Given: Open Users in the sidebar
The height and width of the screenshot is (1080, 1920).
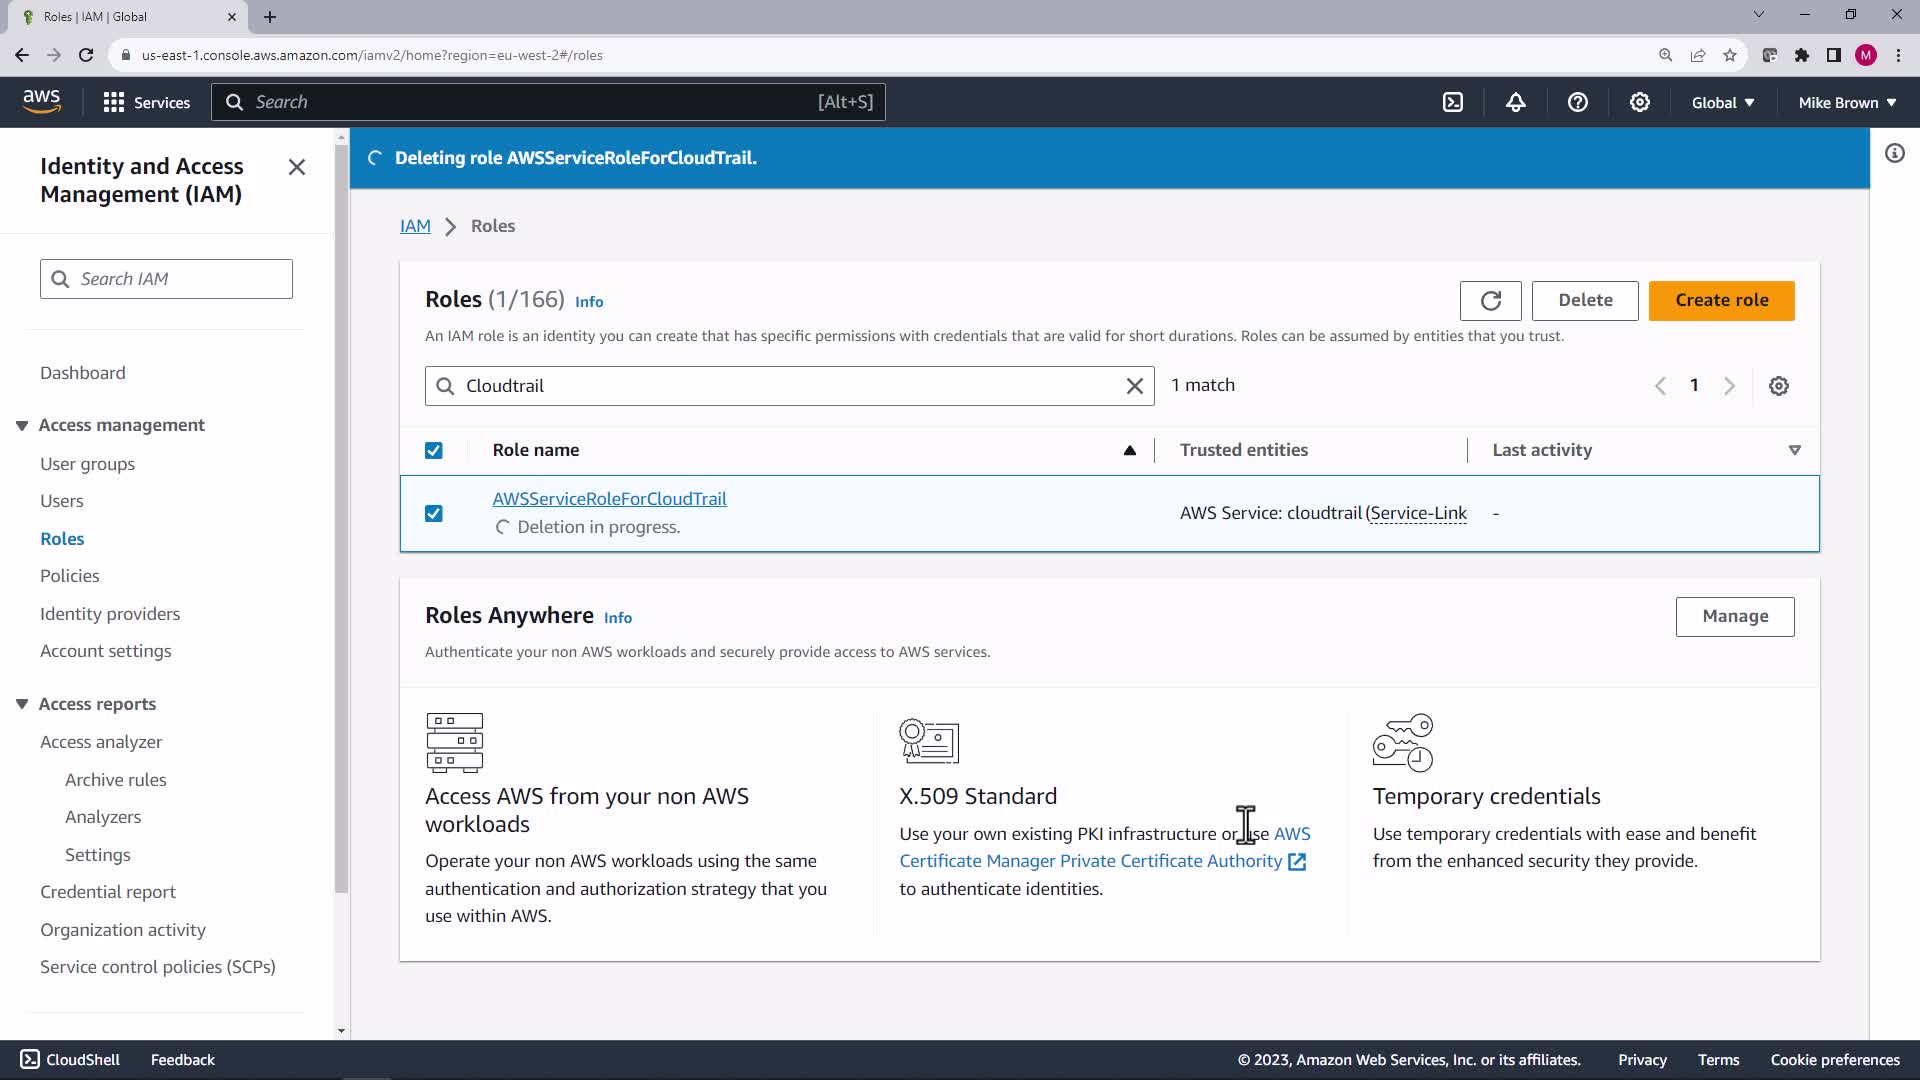Looking at the screenshot, I should 61,501.
